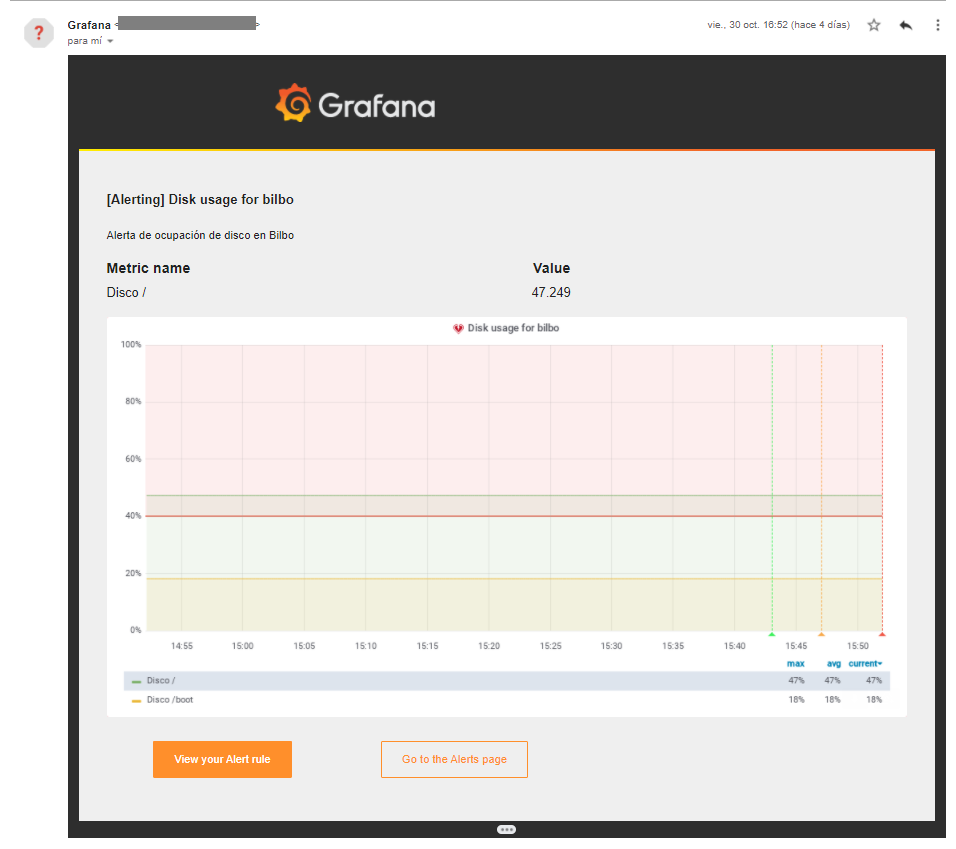The image size is (956, 849).
Task: Select the 'Disco /boot' legend row
Action: [507, 700]
